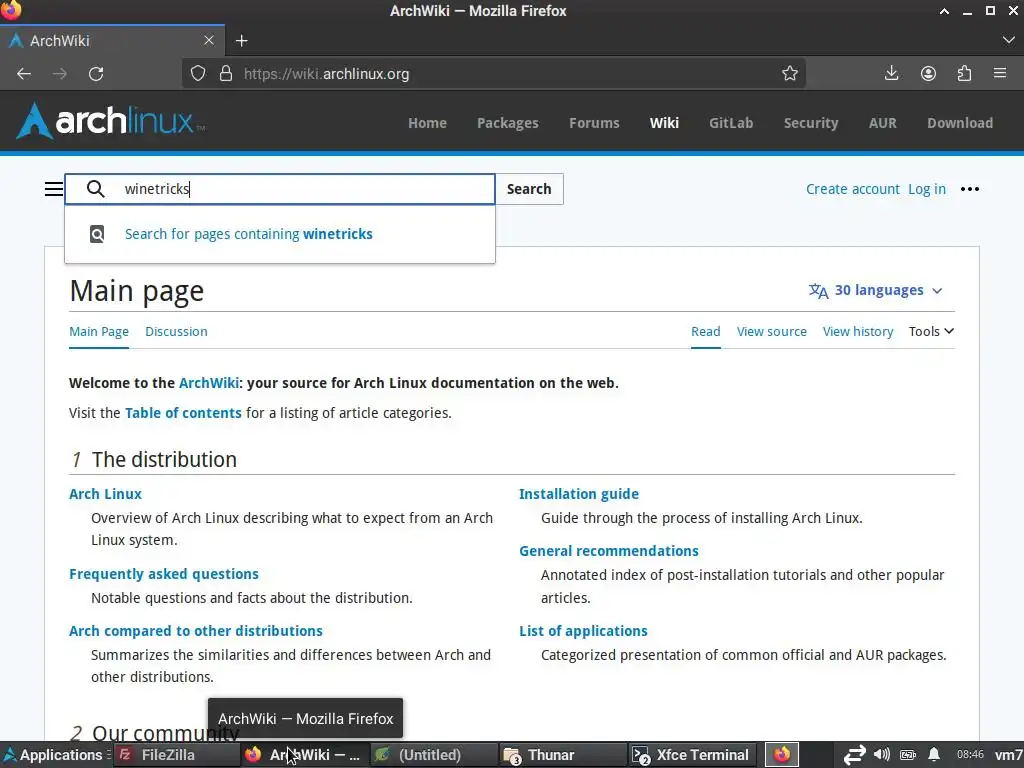The height and width of the screenshot is (768, 1024).
Task: Select the Read tab
Action: (x=705, y=332)
